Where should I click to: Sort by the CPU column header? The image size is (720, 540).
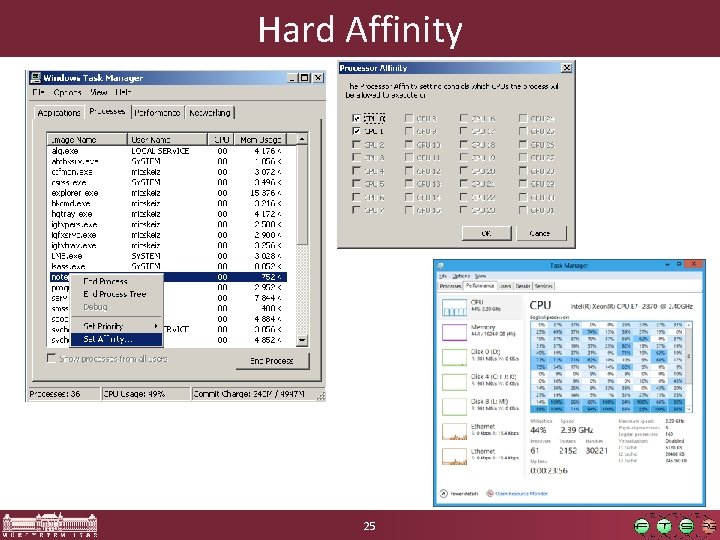click(221, 139)
